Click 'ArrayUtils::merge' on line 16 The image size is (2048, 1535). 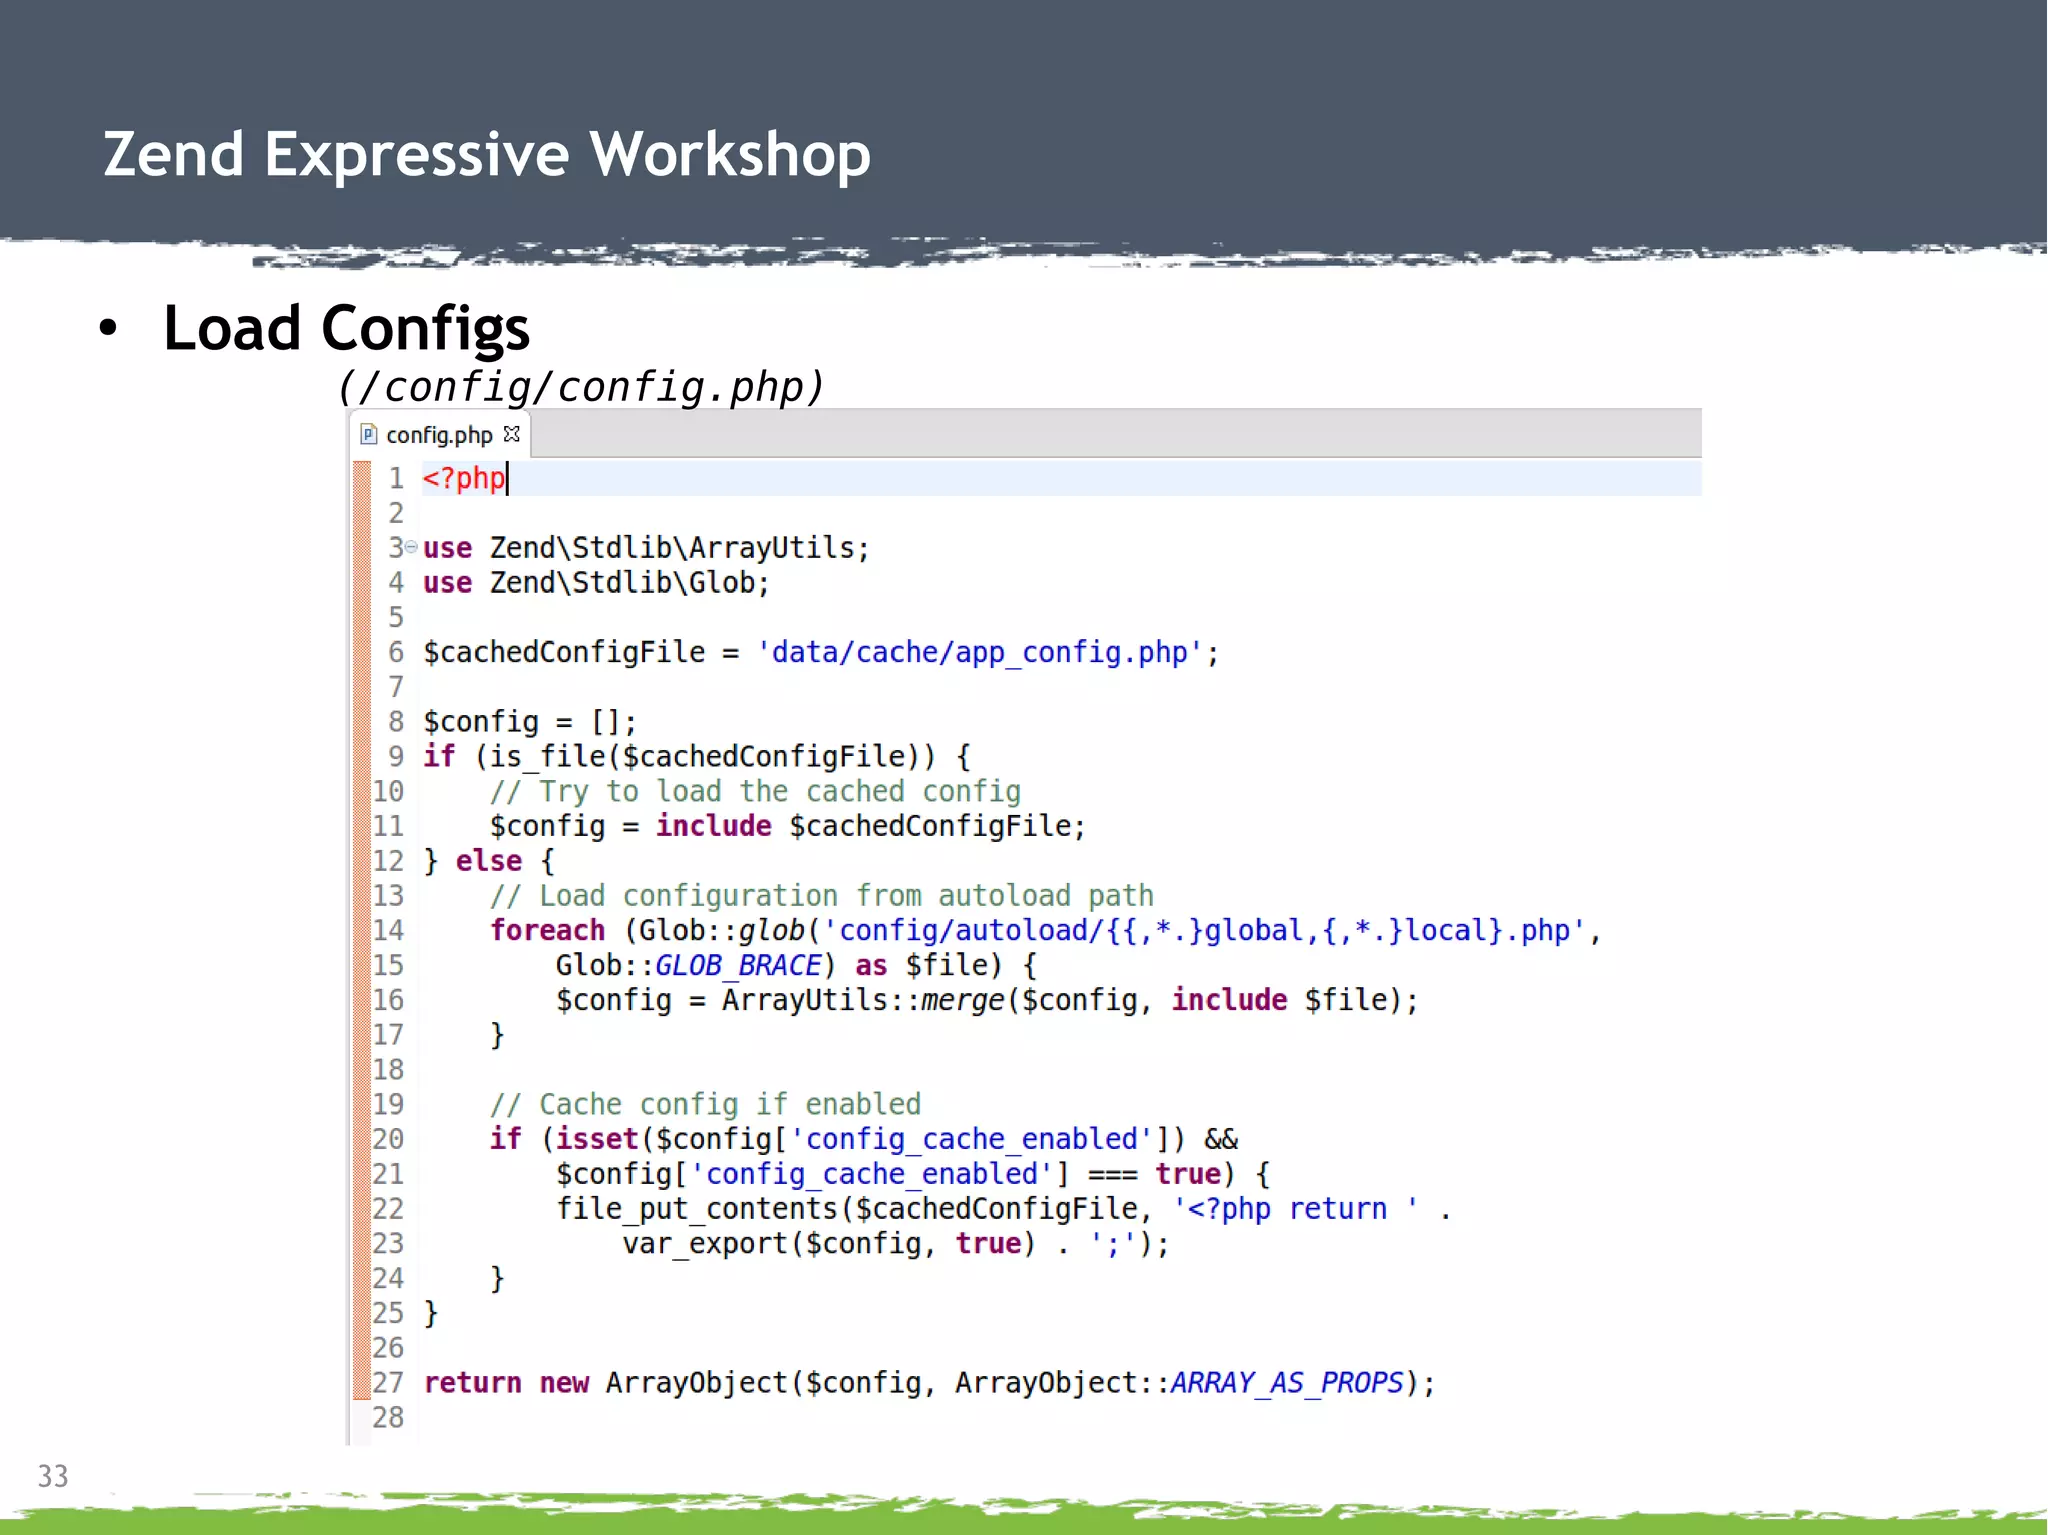pos(862,1000)
